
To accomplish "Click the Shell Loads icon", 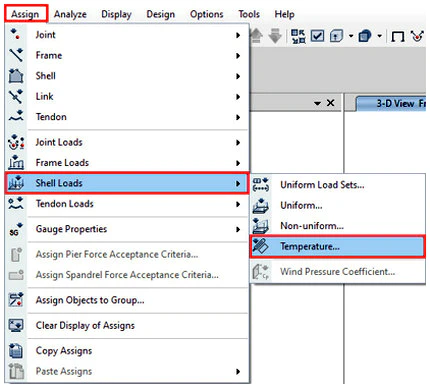I will tap(16, 183).
